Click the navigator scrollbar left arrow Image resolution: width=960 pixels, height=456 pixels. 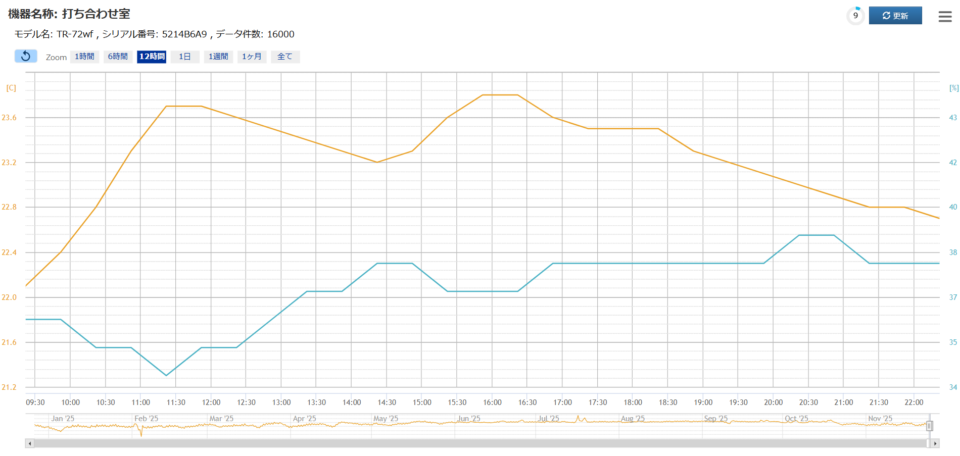click(30, 443)
